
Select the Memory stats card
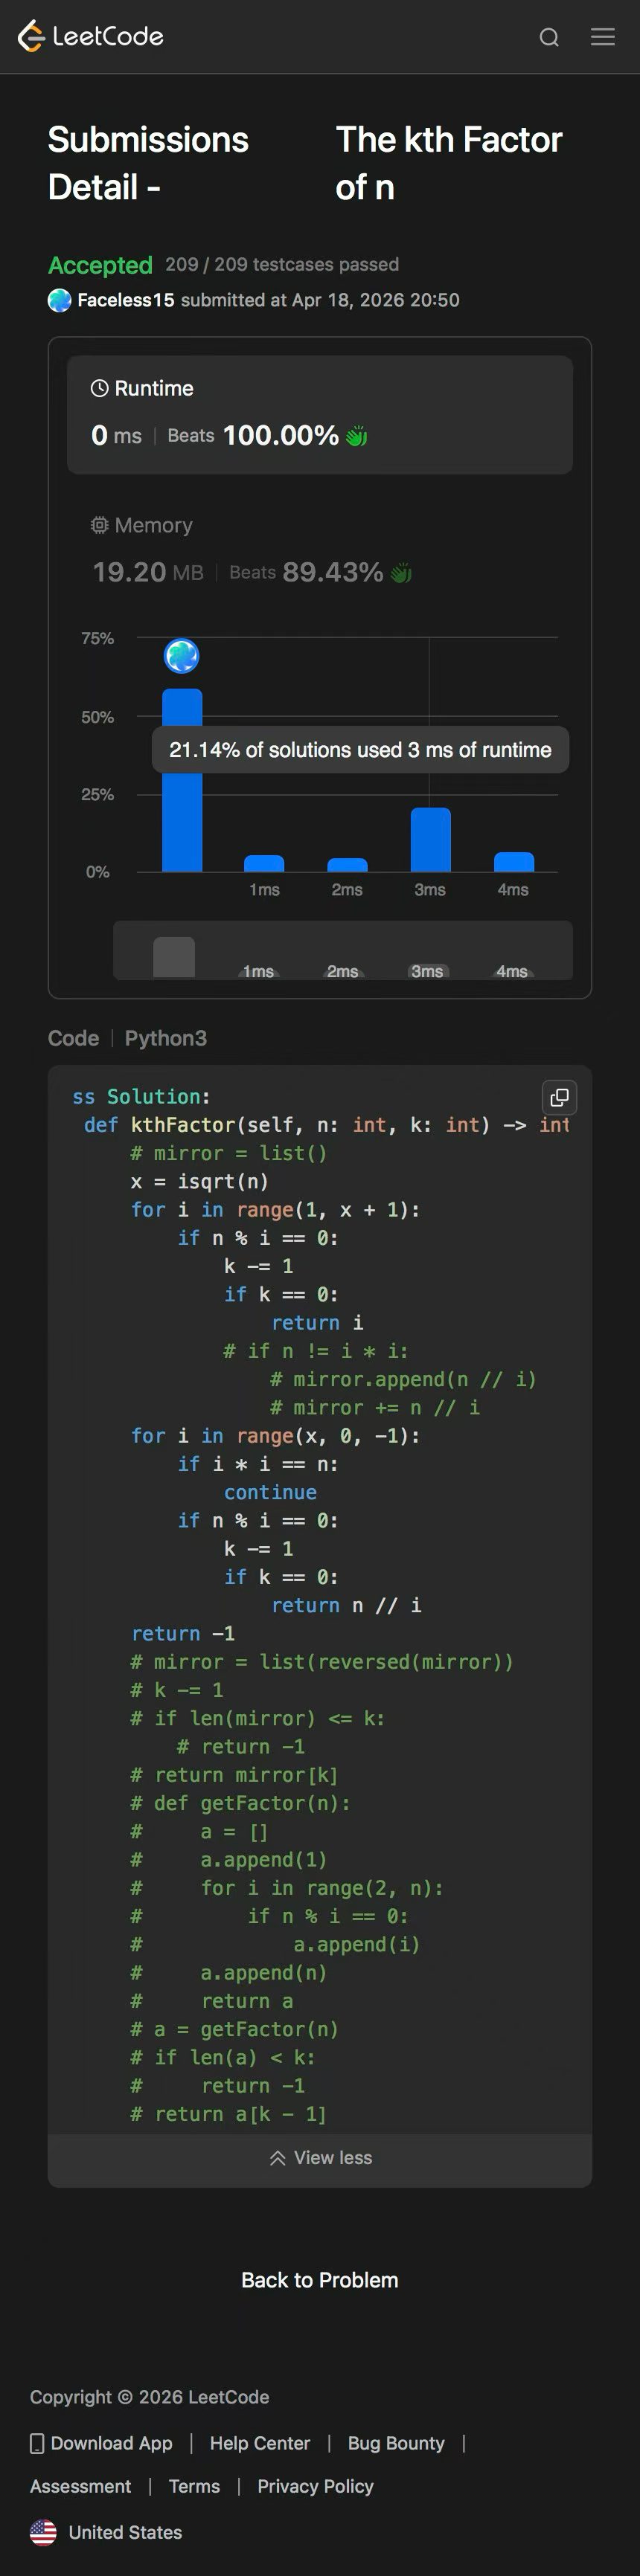click(320, 551)
